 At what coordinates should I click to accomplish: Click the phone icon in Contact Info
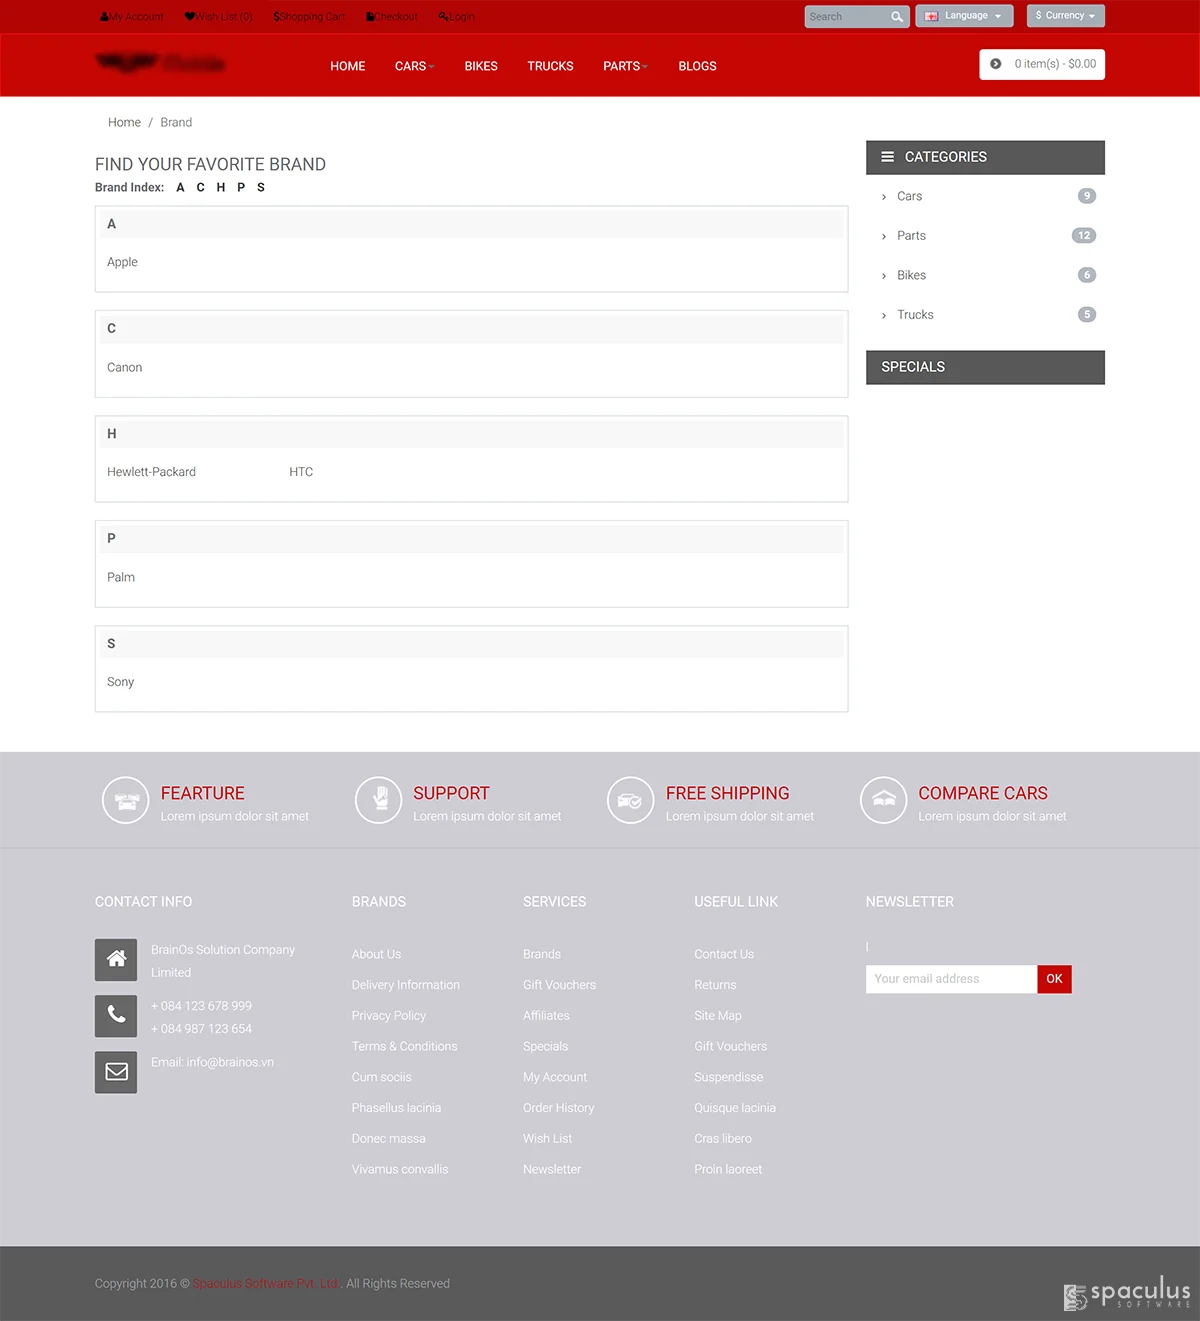coord(116,1016)
